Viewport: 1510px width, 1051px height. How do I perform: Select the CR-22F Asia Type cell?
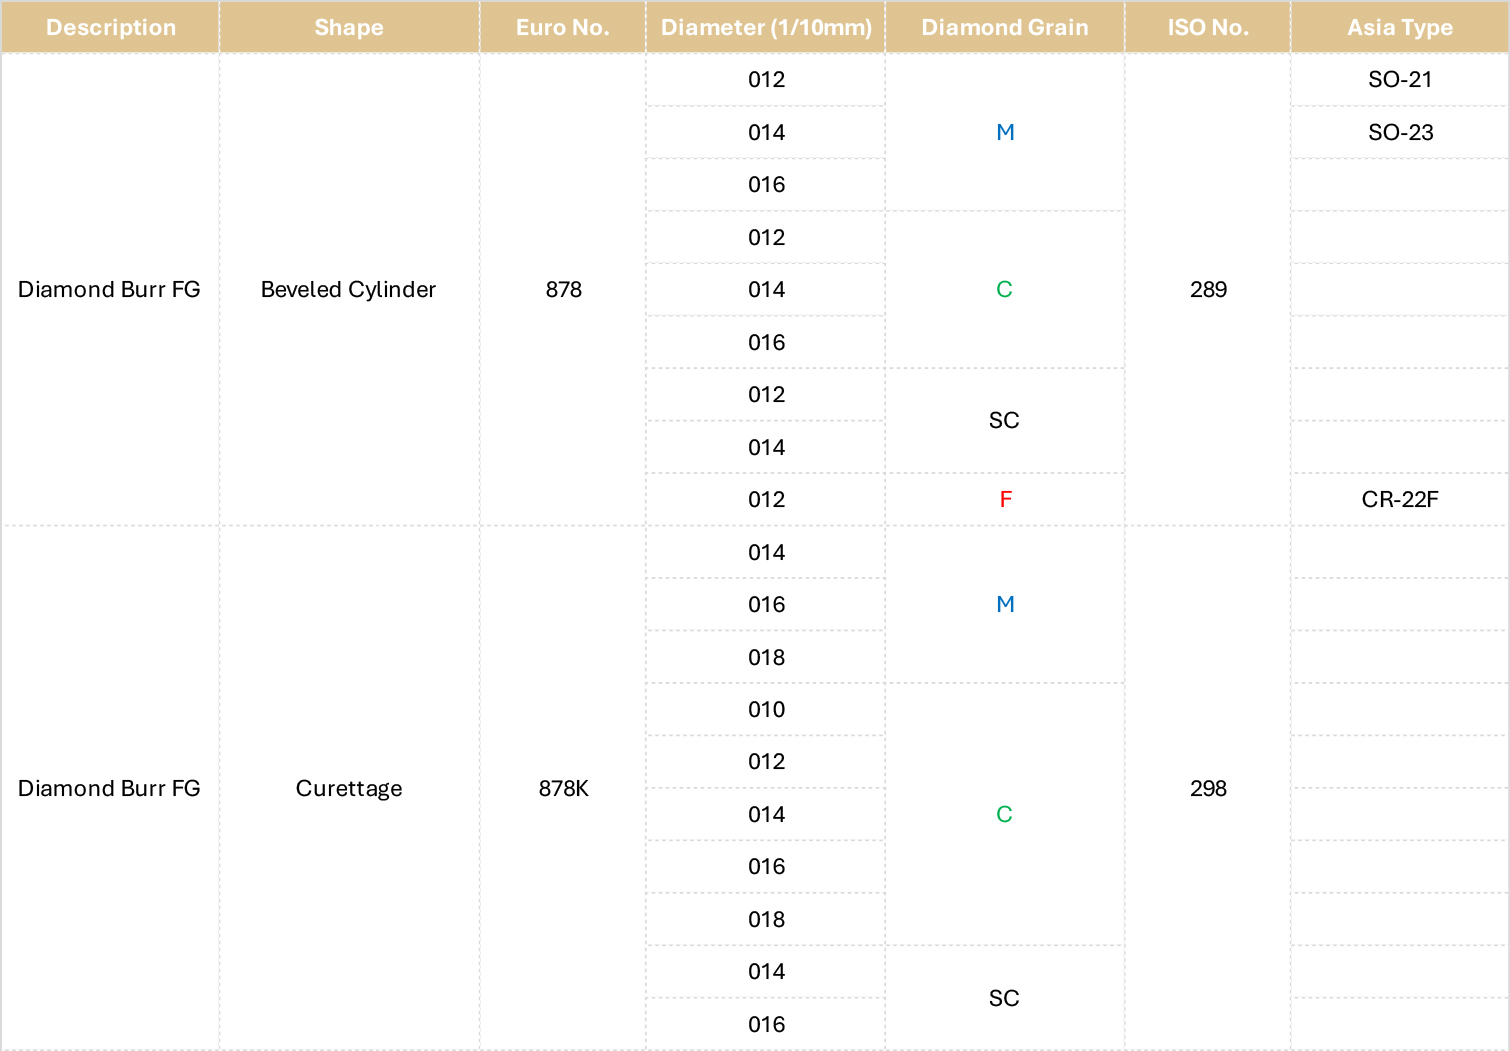click(1400, 499)
